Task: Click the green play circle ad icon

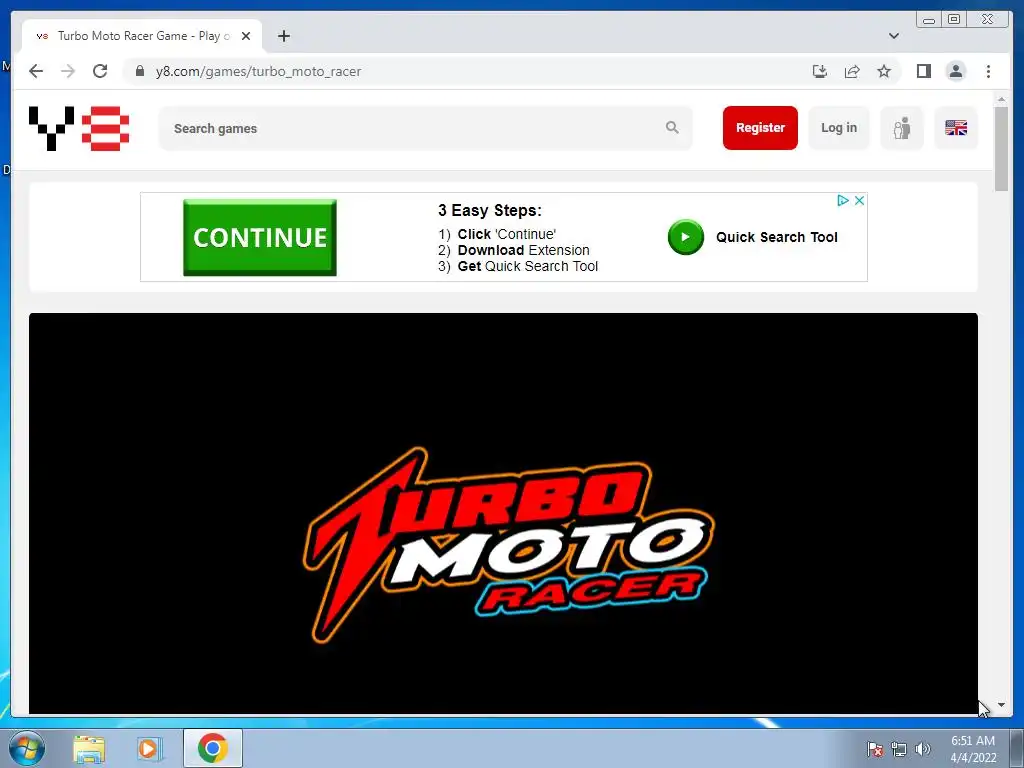Action: tap(686, 237)
